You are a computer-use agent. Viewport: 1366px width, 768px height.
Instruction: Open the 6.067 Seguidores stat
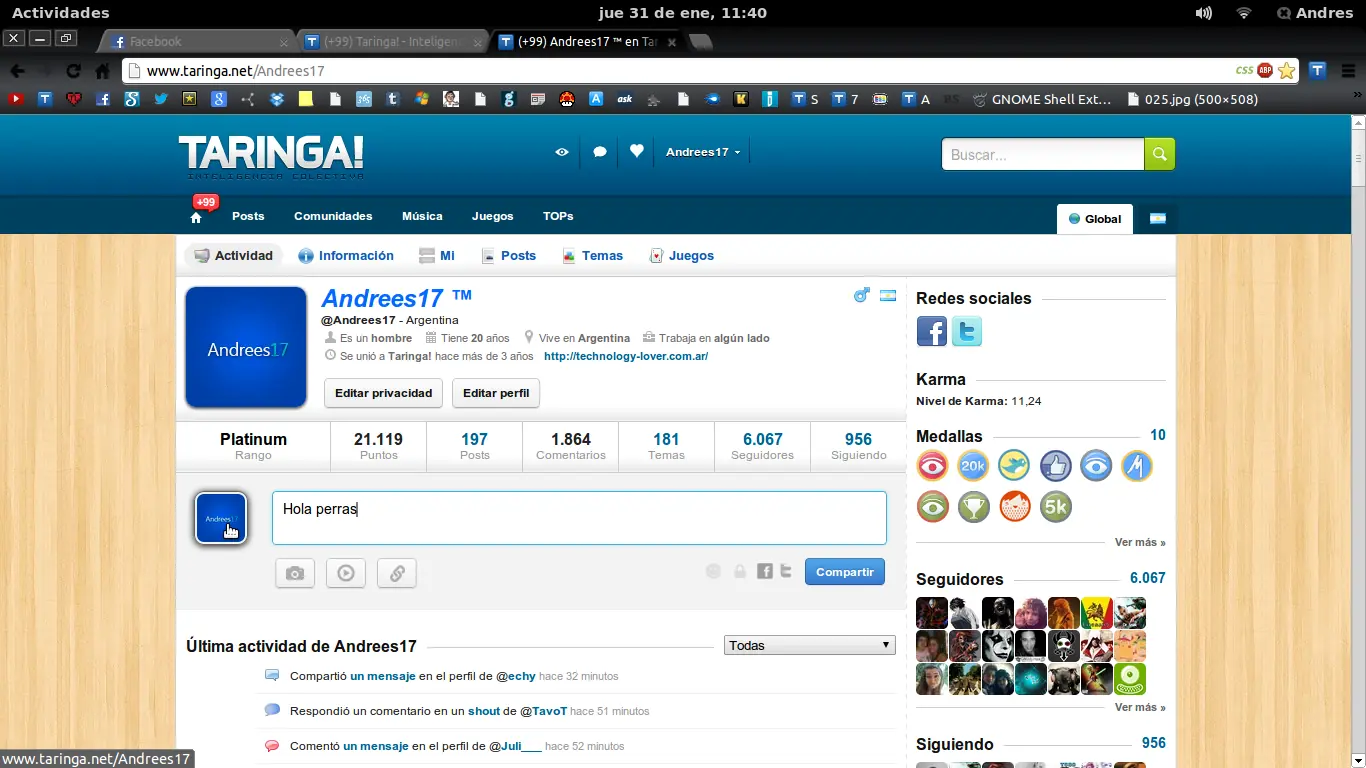coord(763,446)
